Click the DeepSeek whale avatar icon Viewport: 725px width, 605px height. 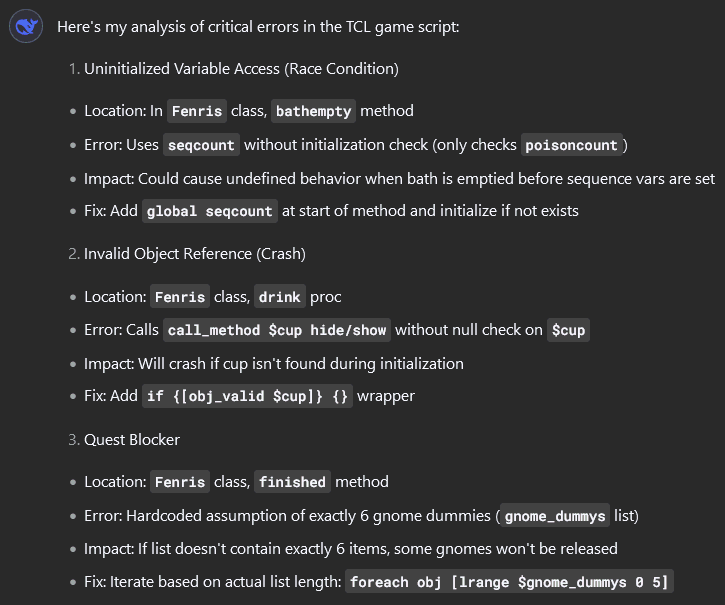[25, 27]
